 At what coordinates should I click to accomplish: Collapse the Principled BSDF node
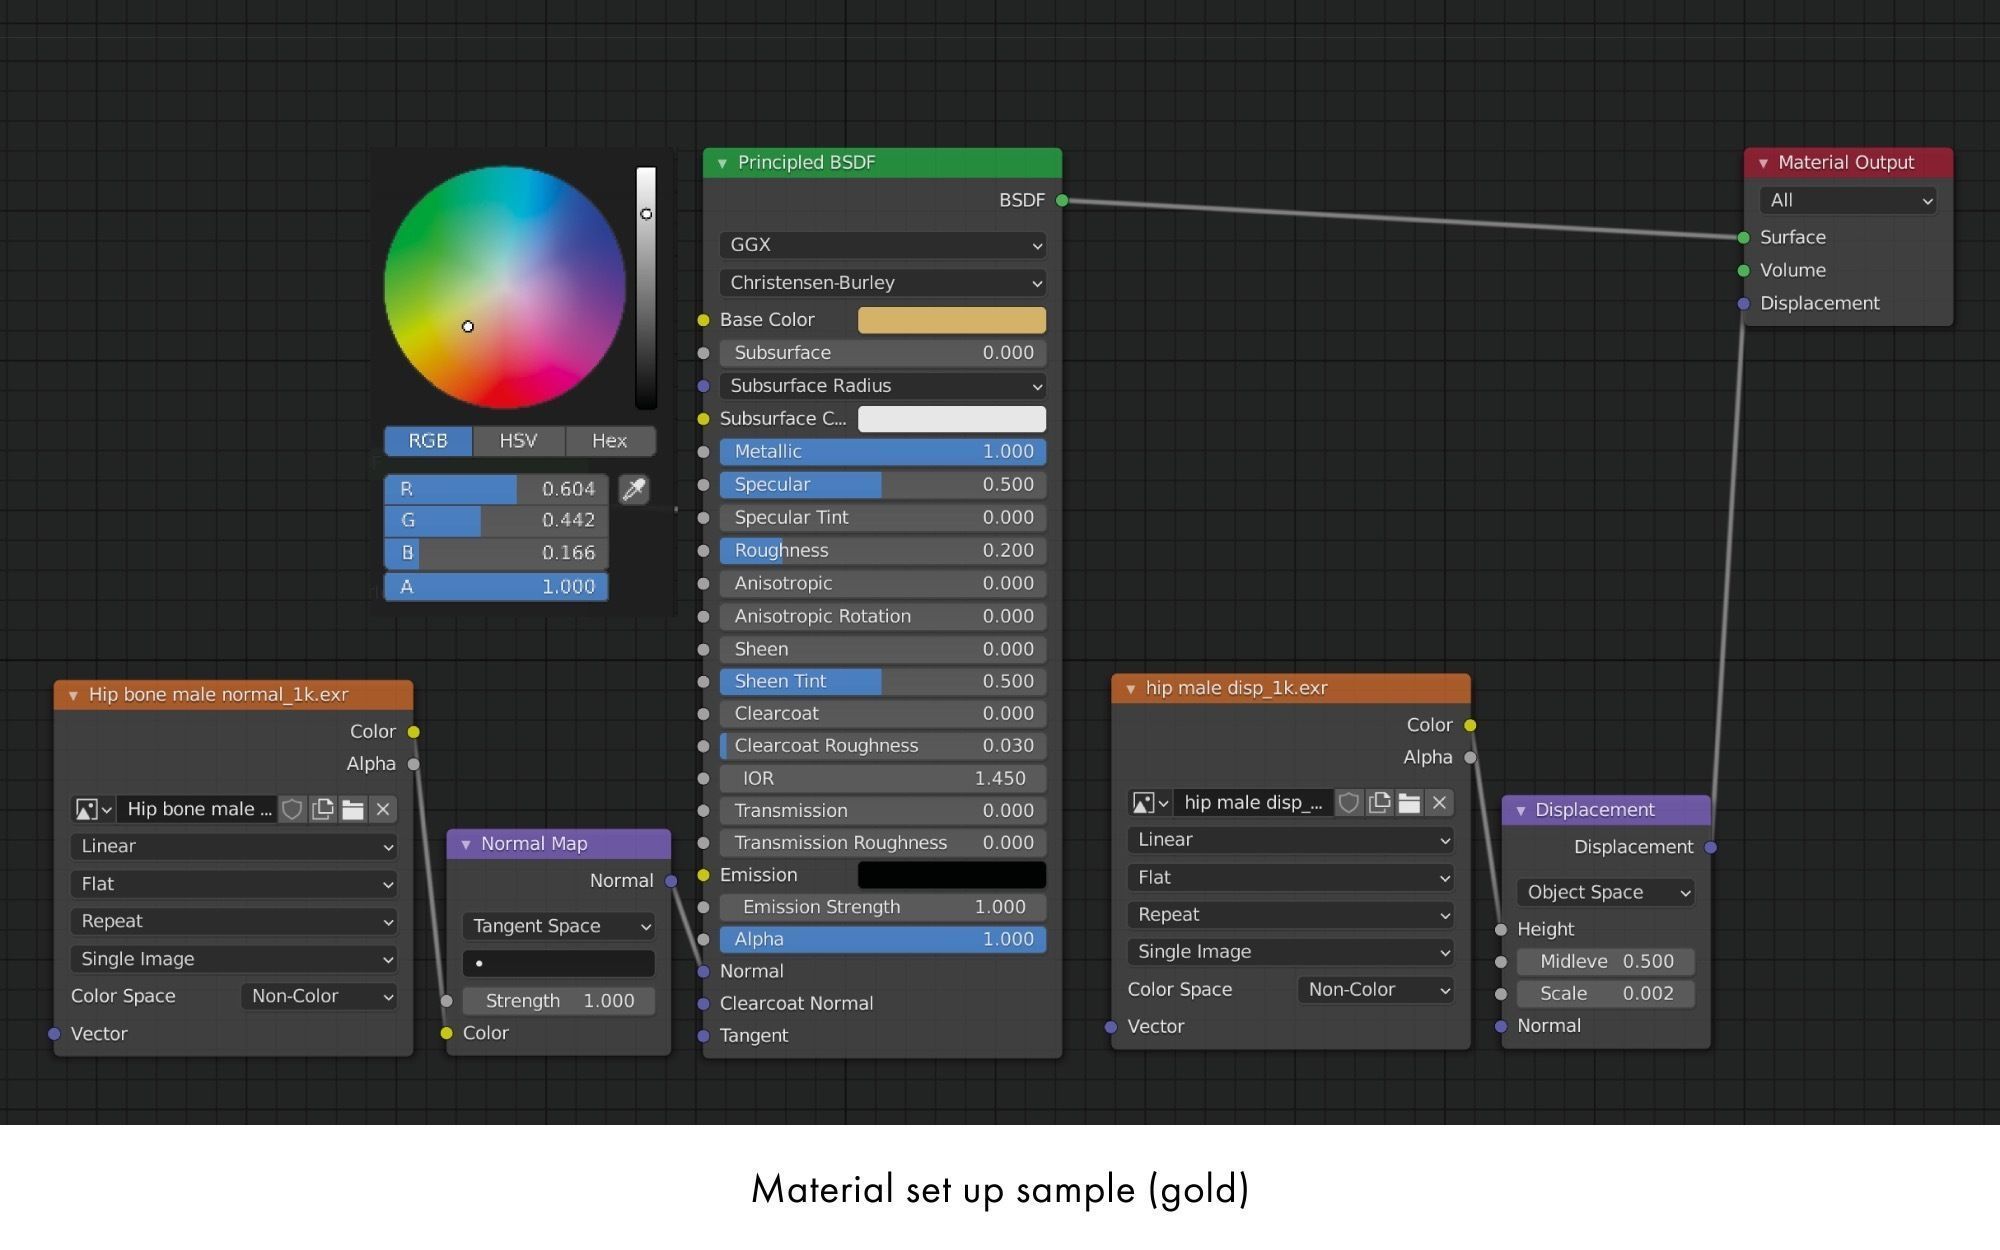coord(722,163)
